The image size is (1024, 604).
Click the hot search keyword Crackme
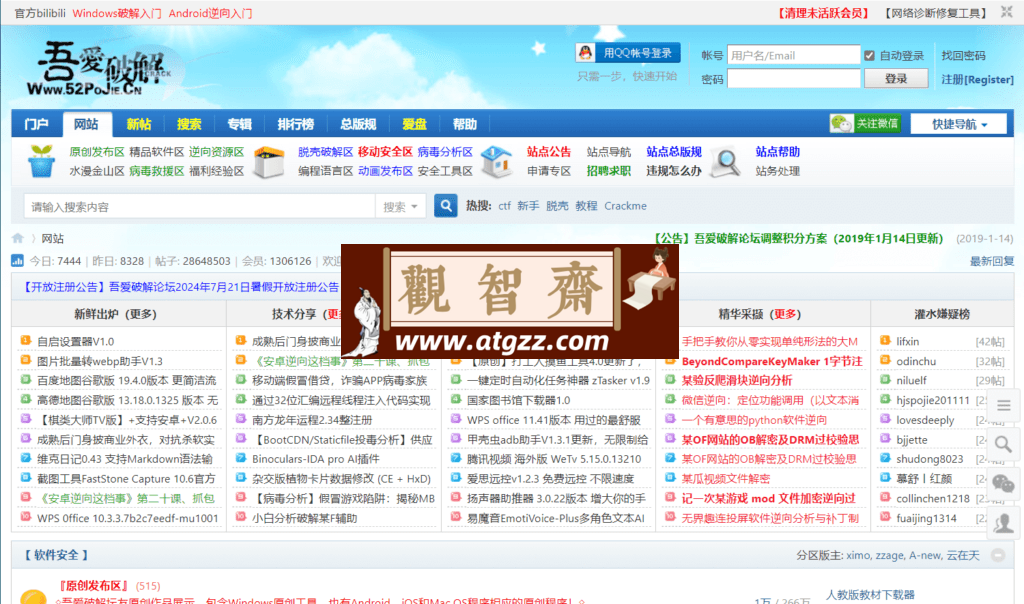[625, 206]
